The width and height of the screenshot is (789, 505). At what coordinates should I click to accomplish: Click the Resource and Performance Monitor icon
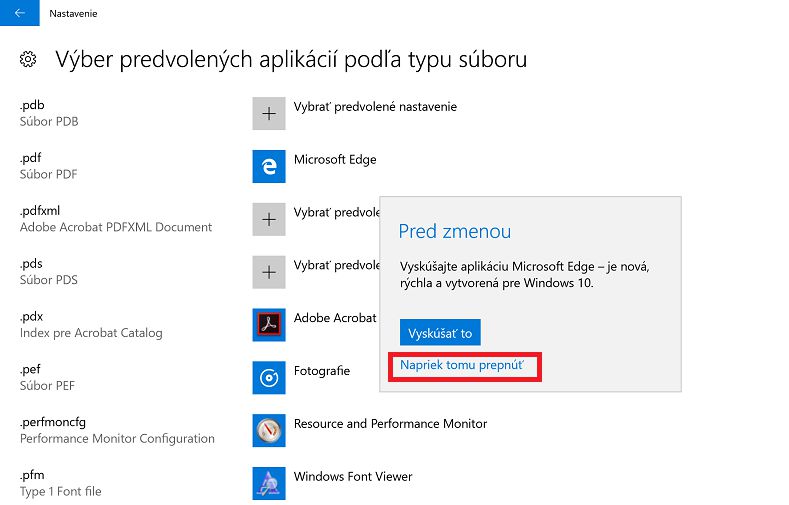pyautogui.click(x=269, y=431)
